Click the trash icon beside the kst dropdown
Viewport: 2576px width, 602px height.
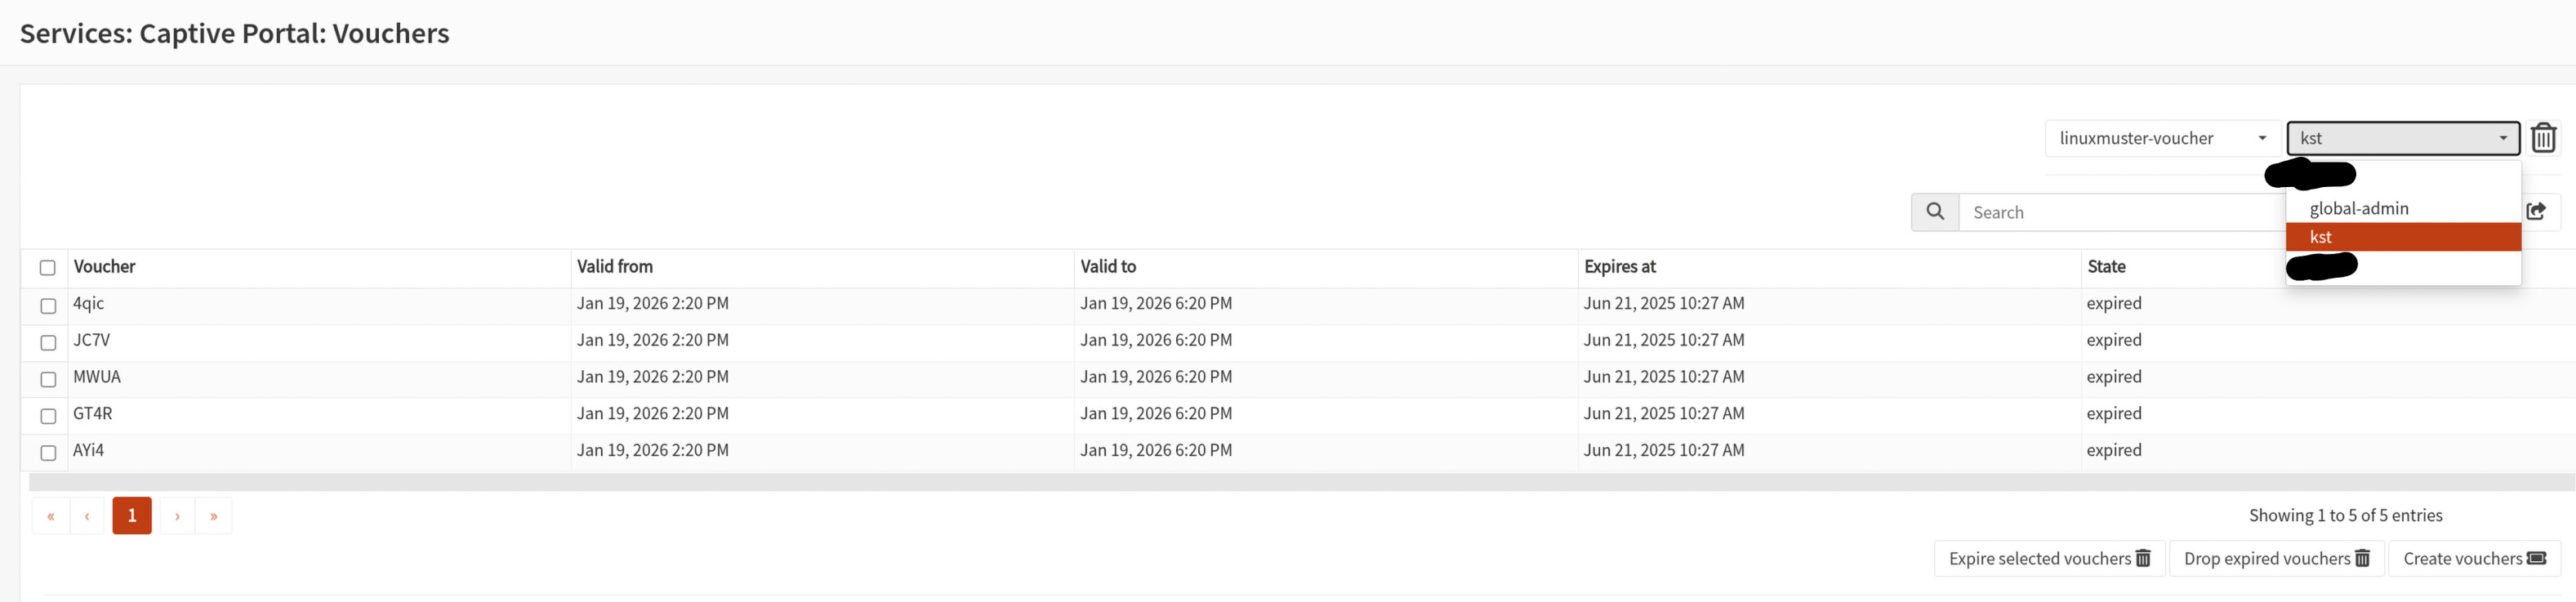[2543, 138]
